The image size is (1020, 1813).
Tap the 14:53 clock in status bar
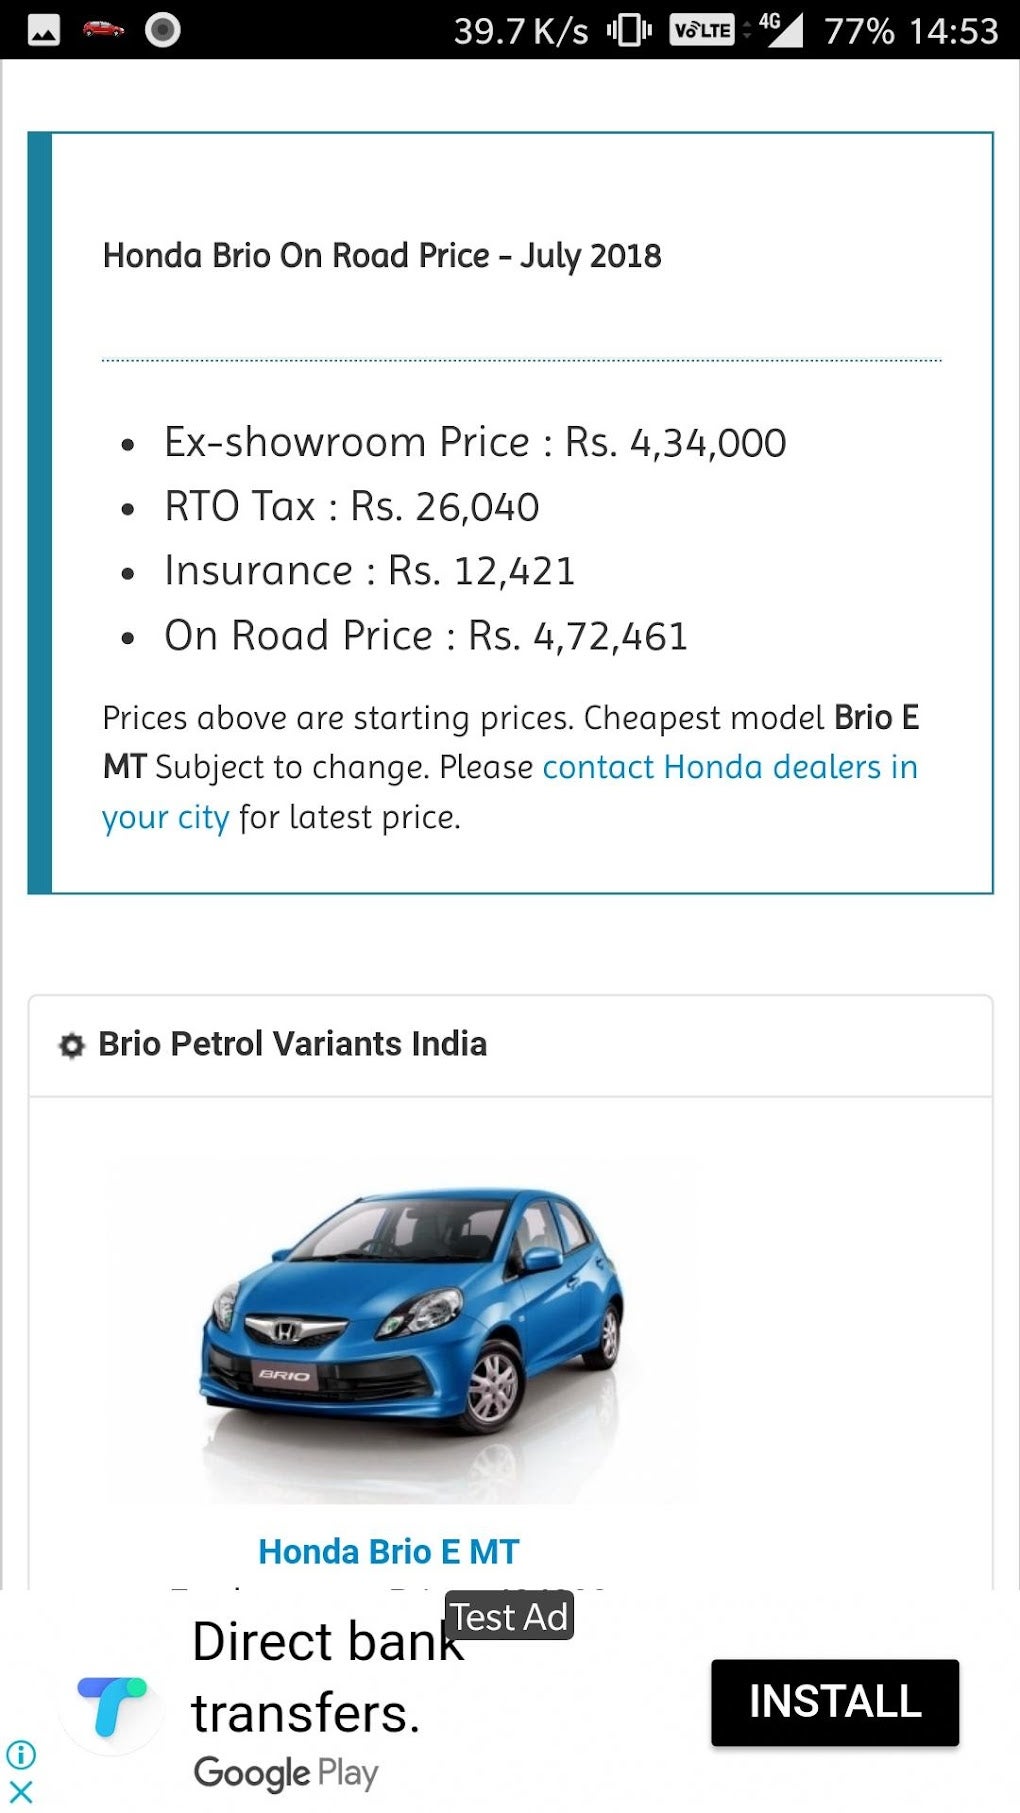point(953,31)
